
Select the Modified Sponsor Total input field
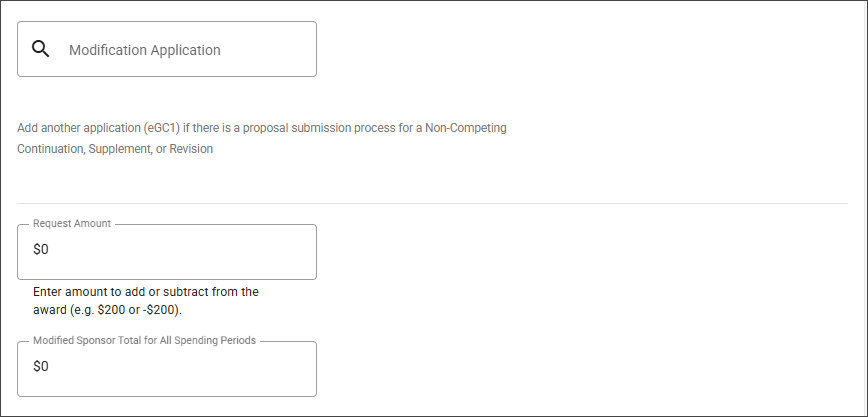pos(167,368)
